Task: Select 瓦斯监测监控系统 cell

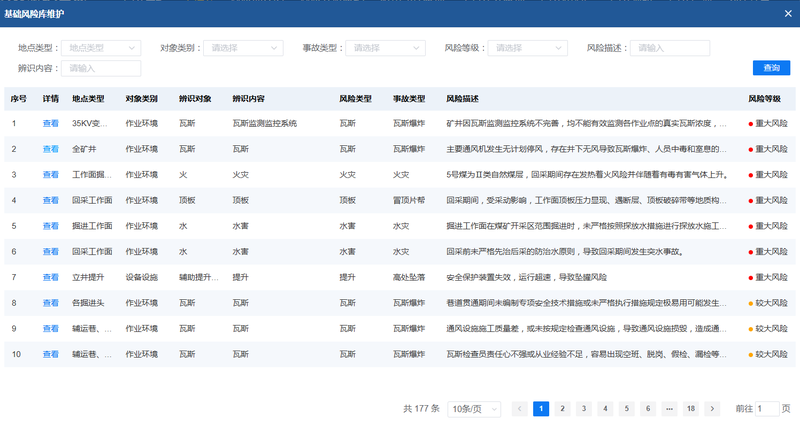Action: tap(264, 123)
